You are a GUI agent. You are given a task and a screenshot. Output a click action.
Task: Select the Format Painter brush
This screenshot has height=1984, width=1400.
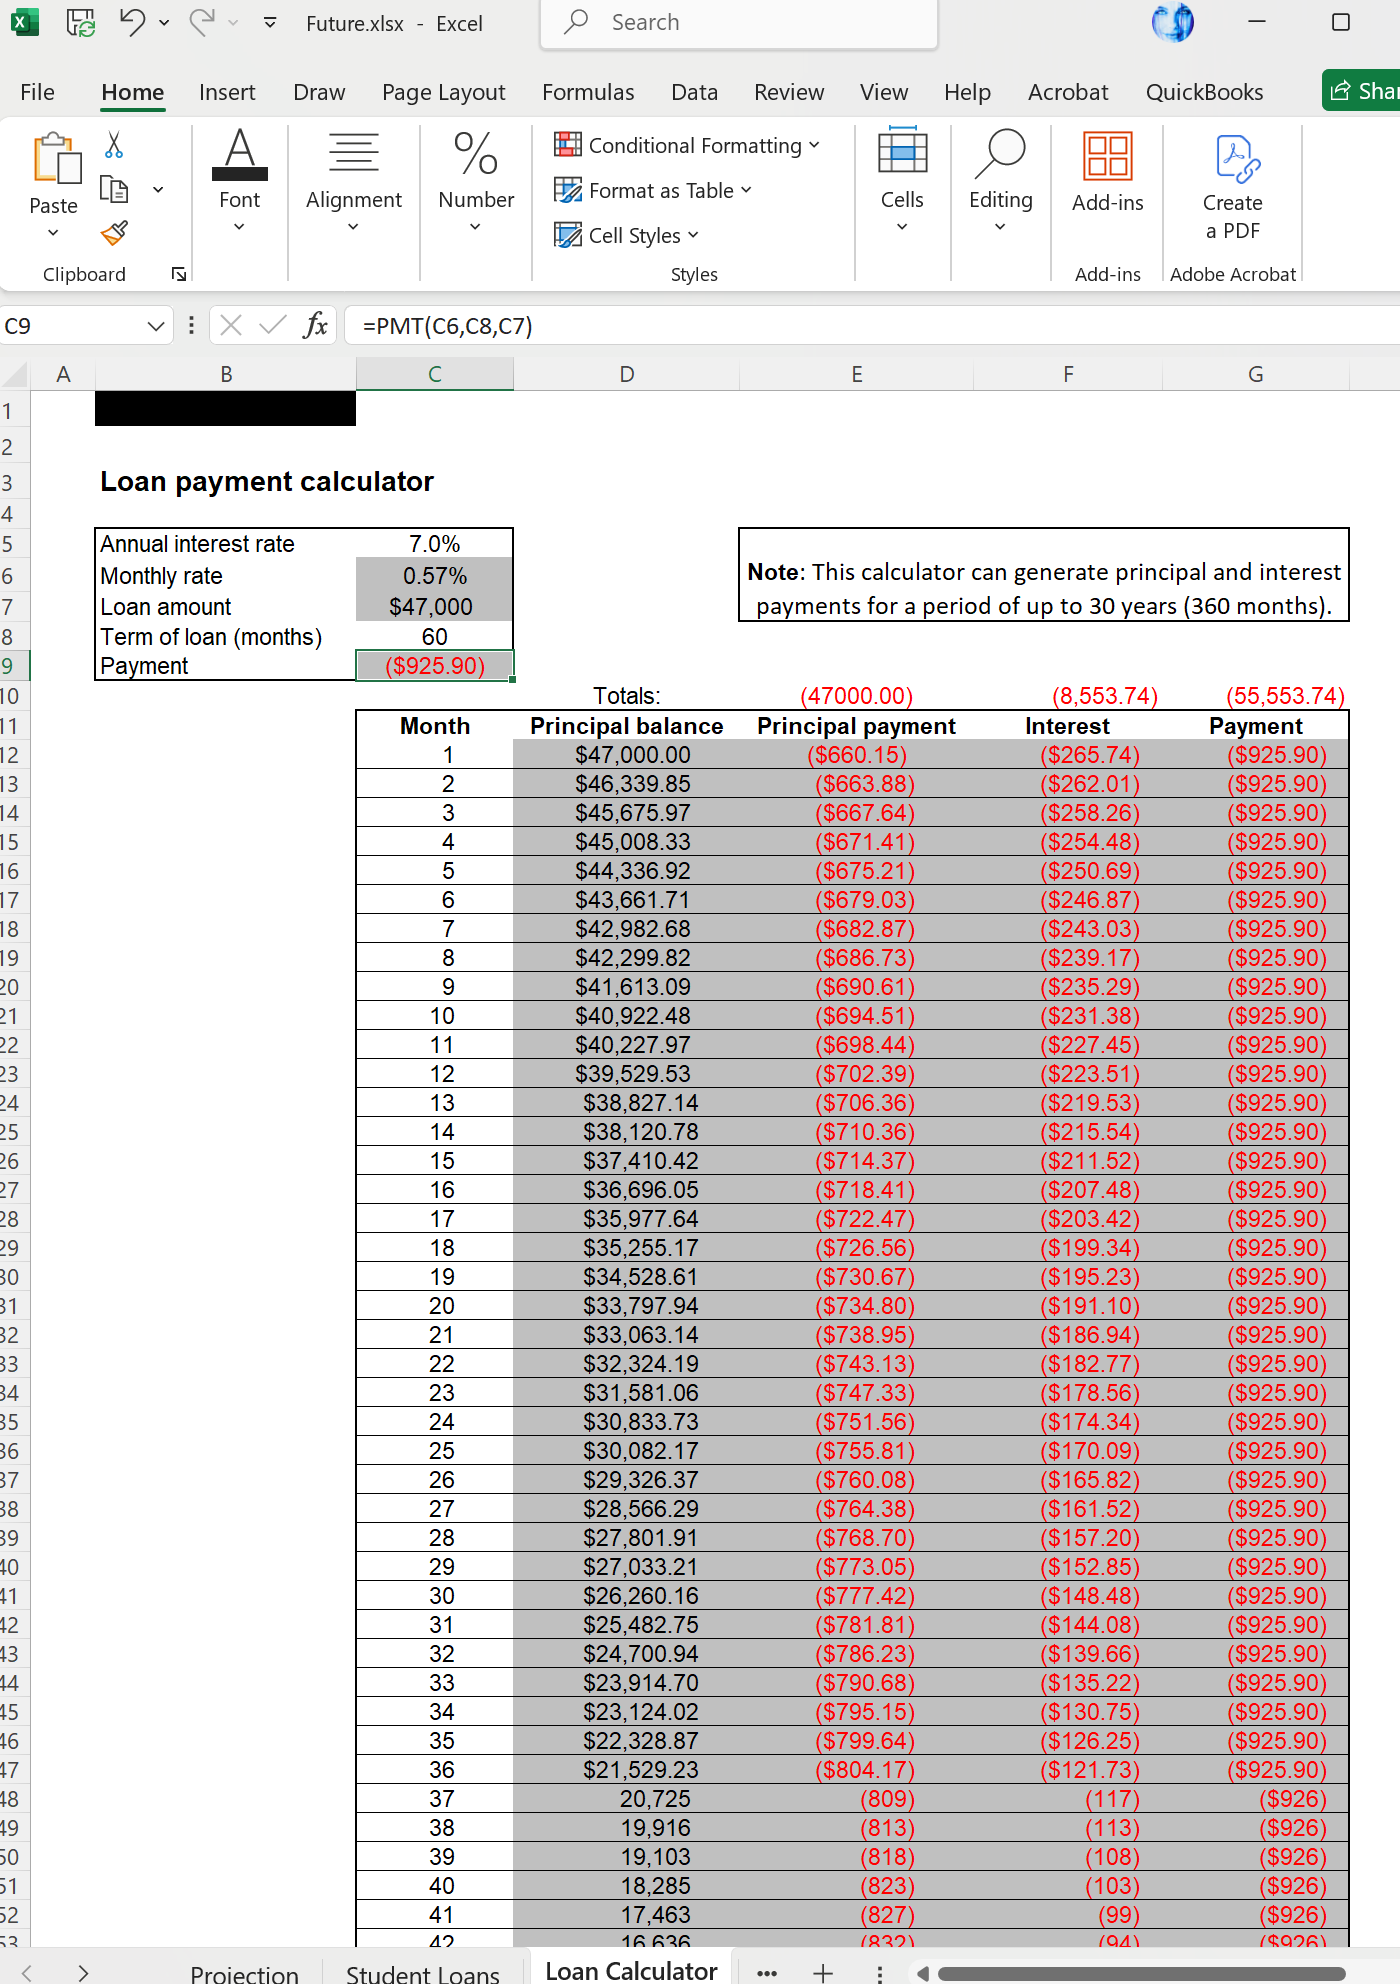click(114, 233)
